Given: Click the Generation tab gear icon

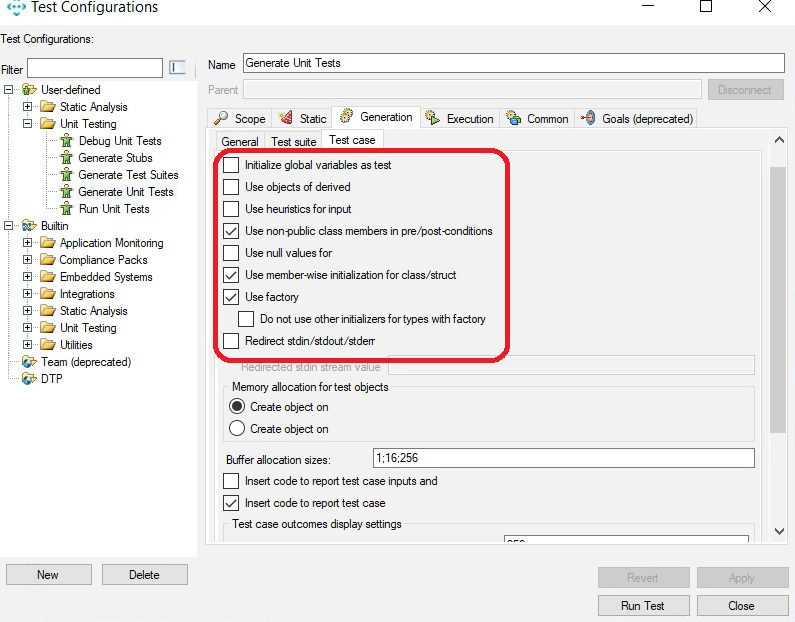Looking at the screenshot, I should coord(346,116).
